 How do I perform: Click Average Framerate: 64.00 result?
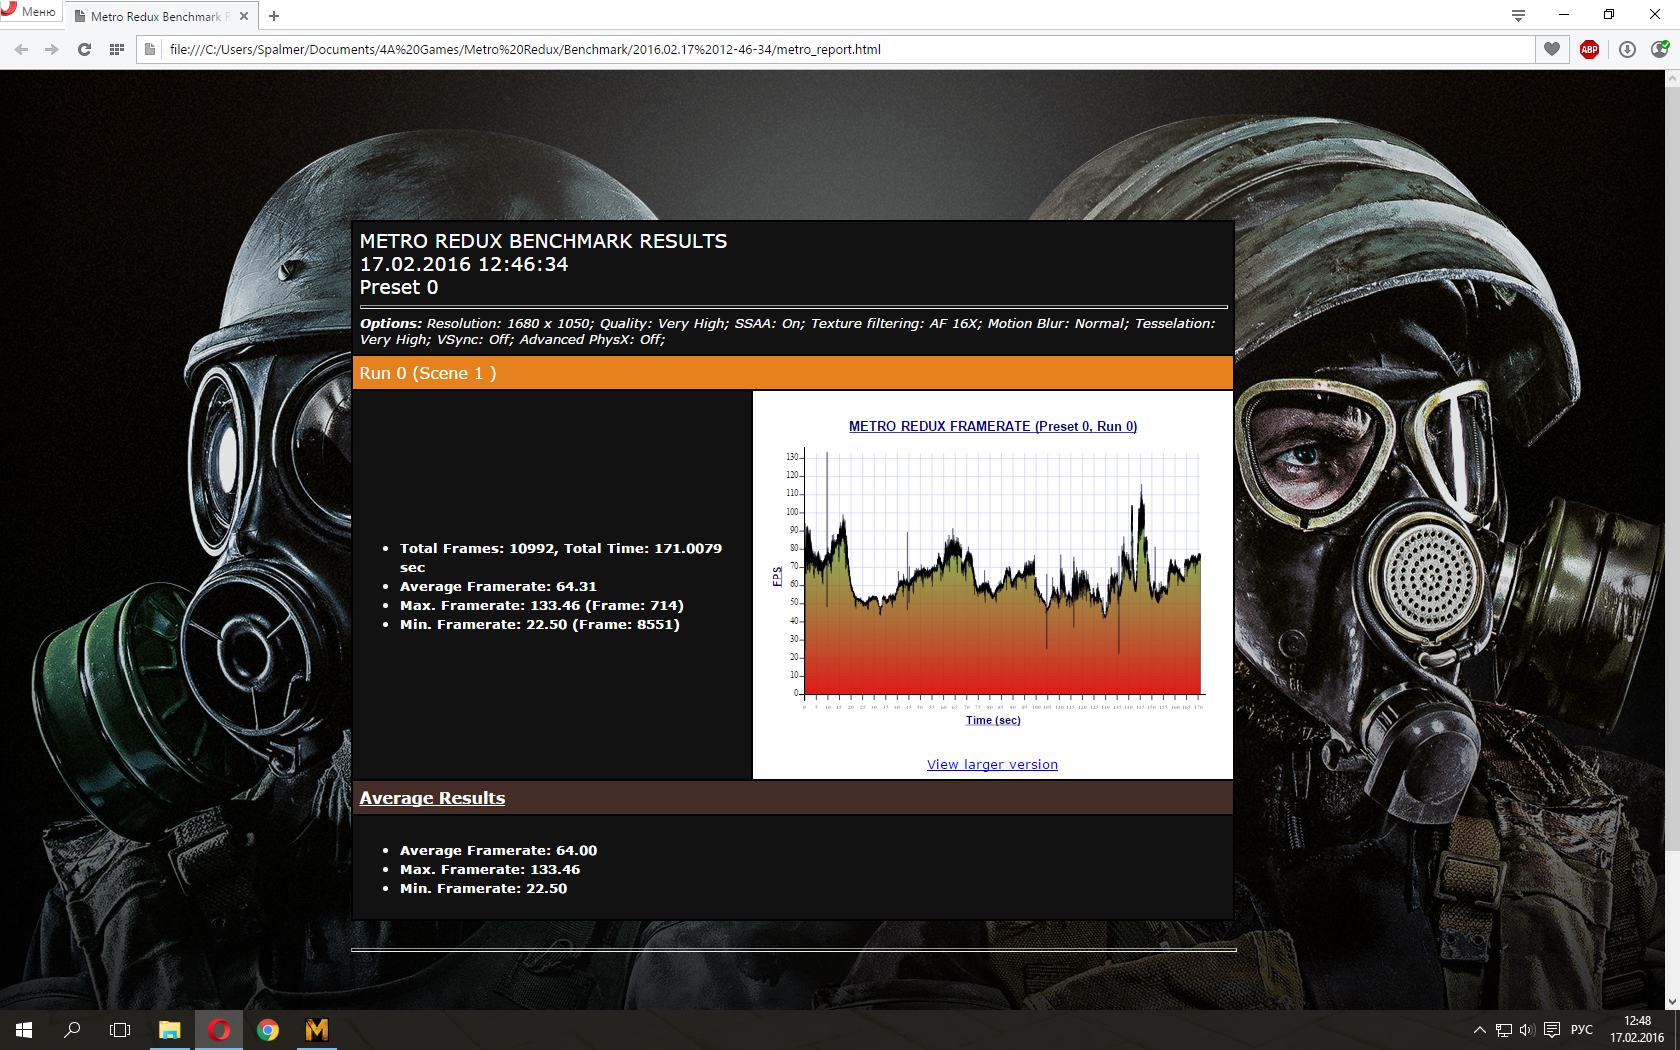tap(498, 850)
